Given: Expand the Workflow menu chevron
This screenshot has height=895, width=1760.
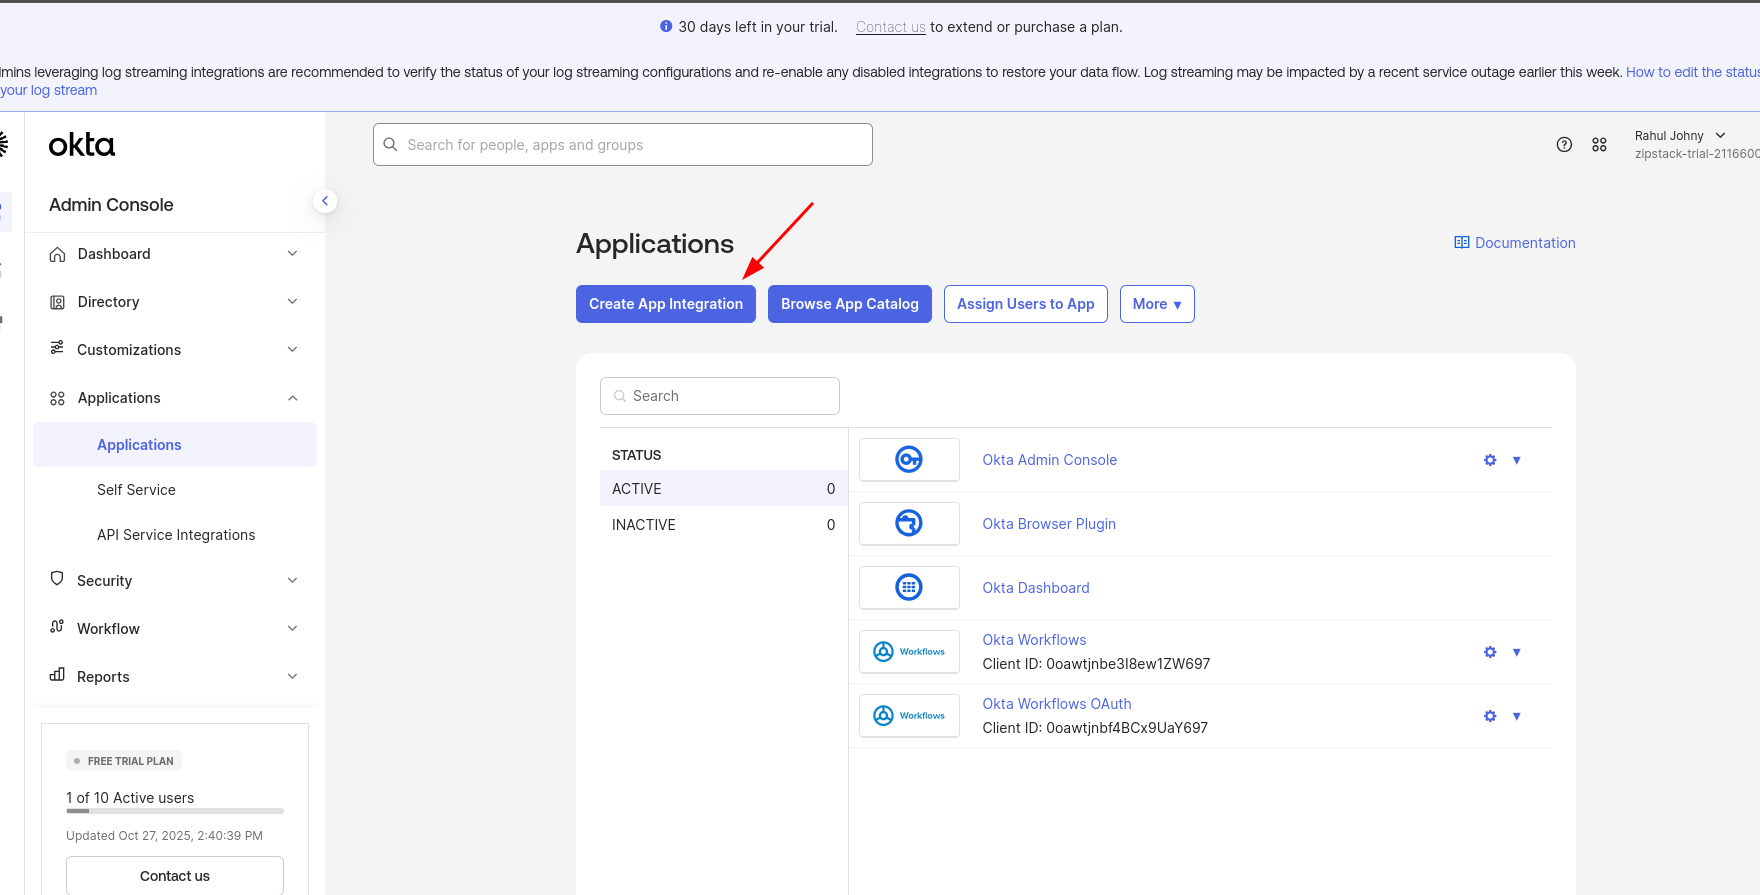Looking at the screenshot, I should (x=293, y=629).
